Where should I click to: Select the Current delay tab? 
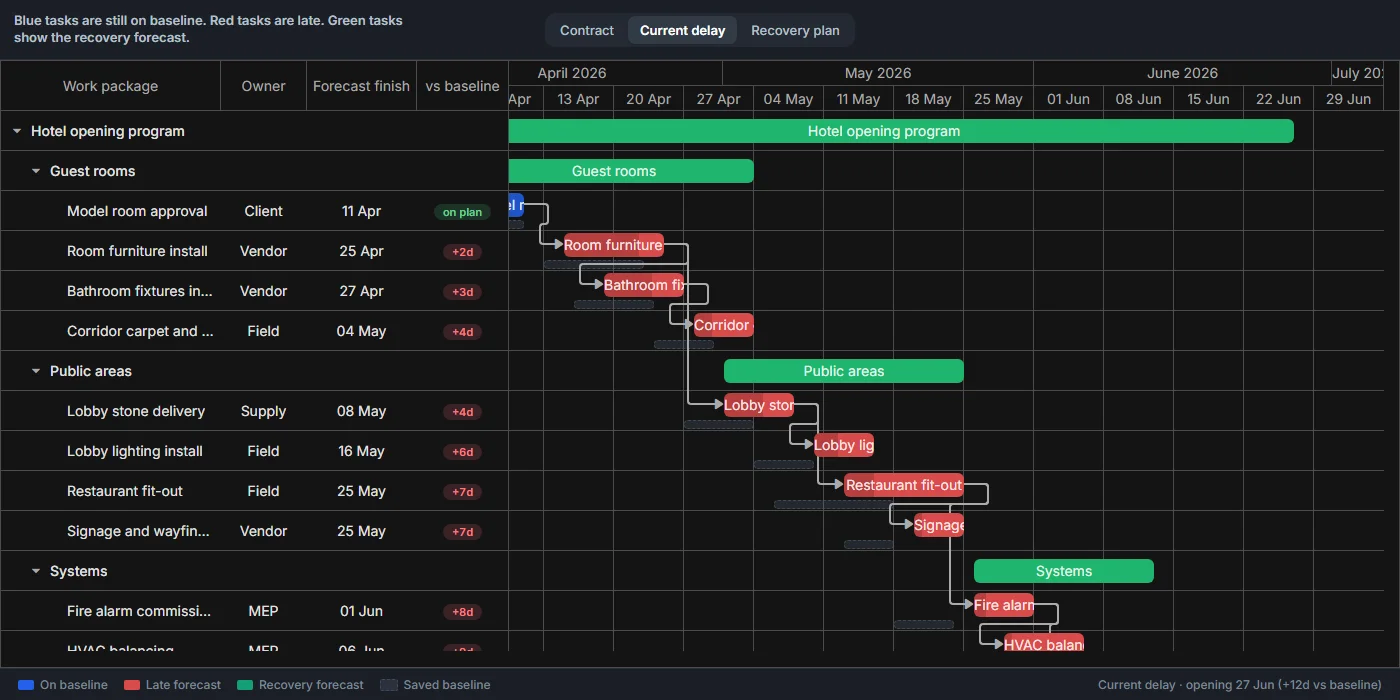point(682,30)
